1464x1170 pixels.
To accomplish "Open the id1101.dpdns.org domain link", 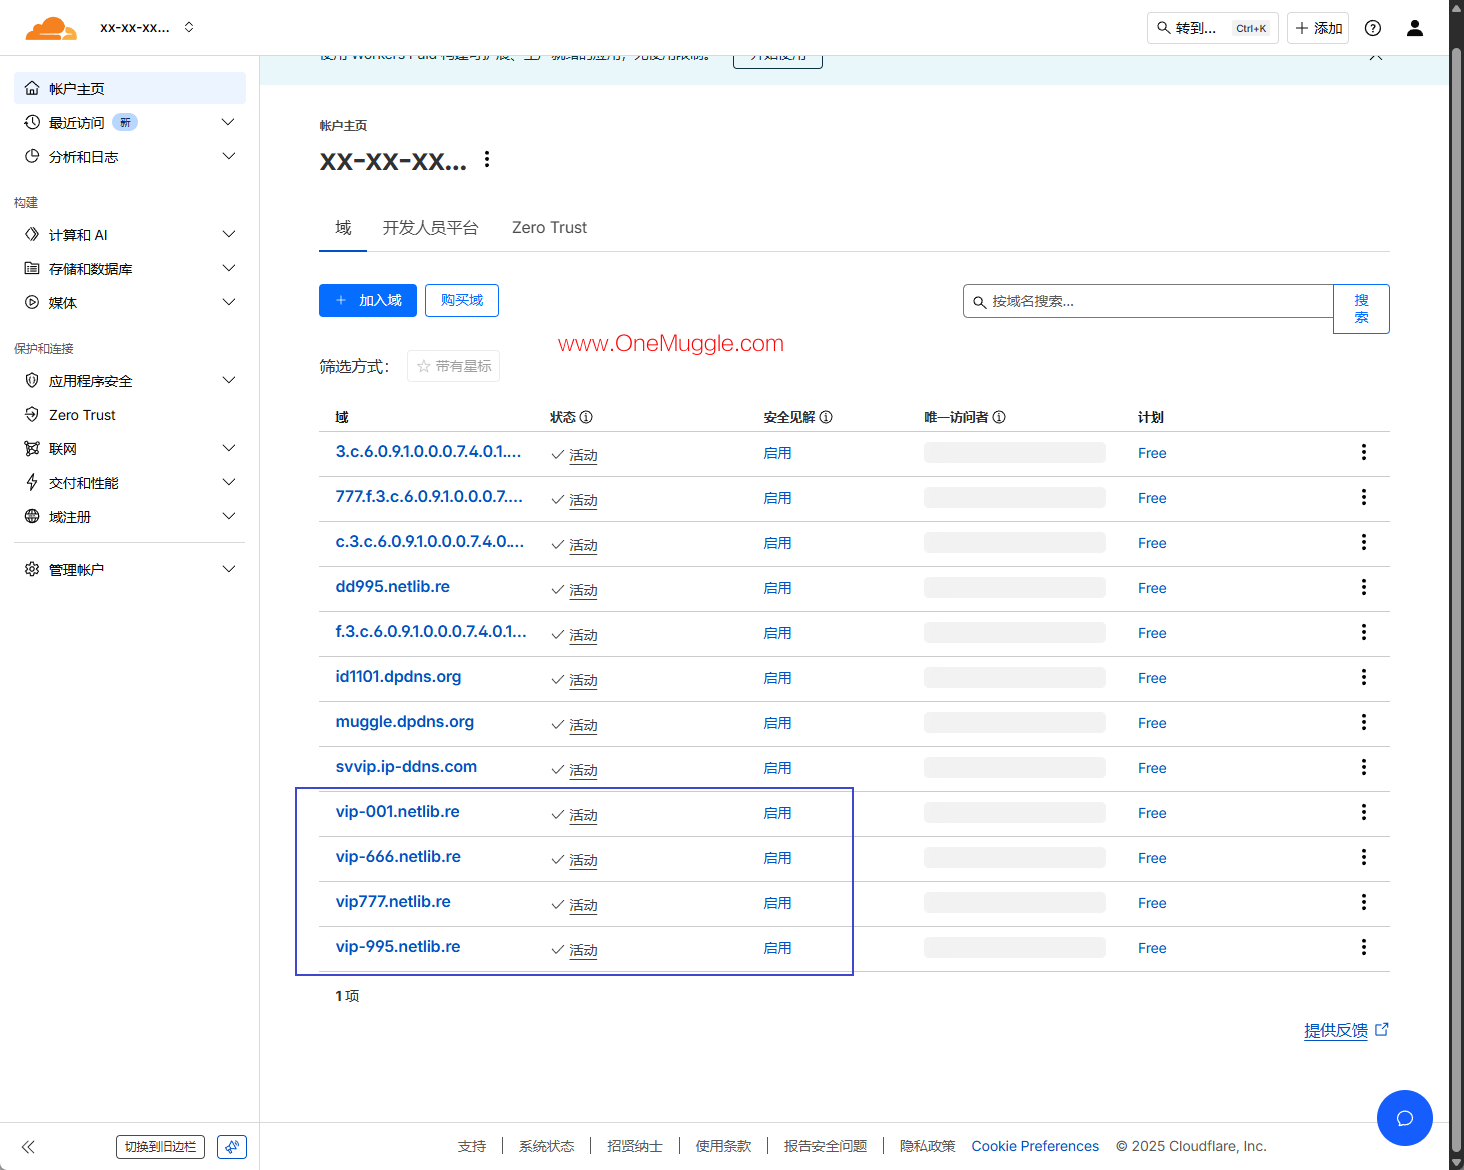I will [x=399, y=677].
